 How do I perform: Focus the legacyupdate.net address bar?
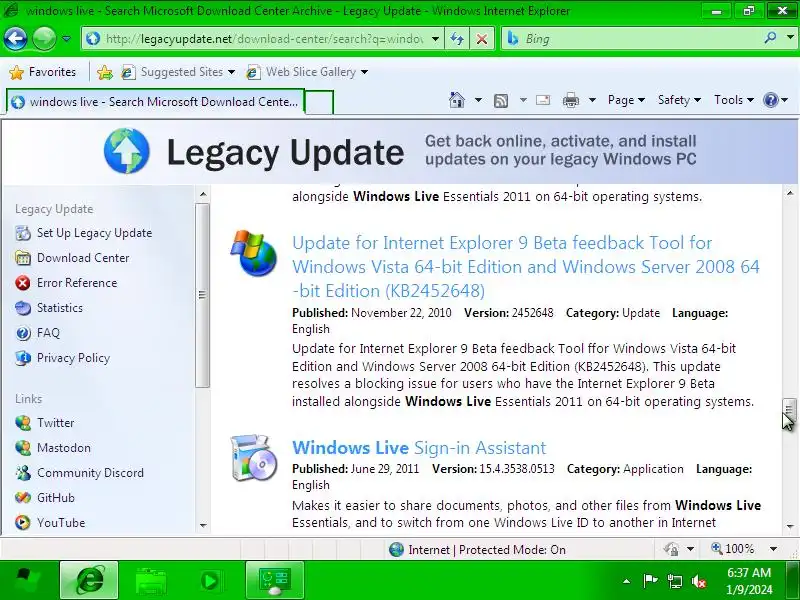coord(263,39)
